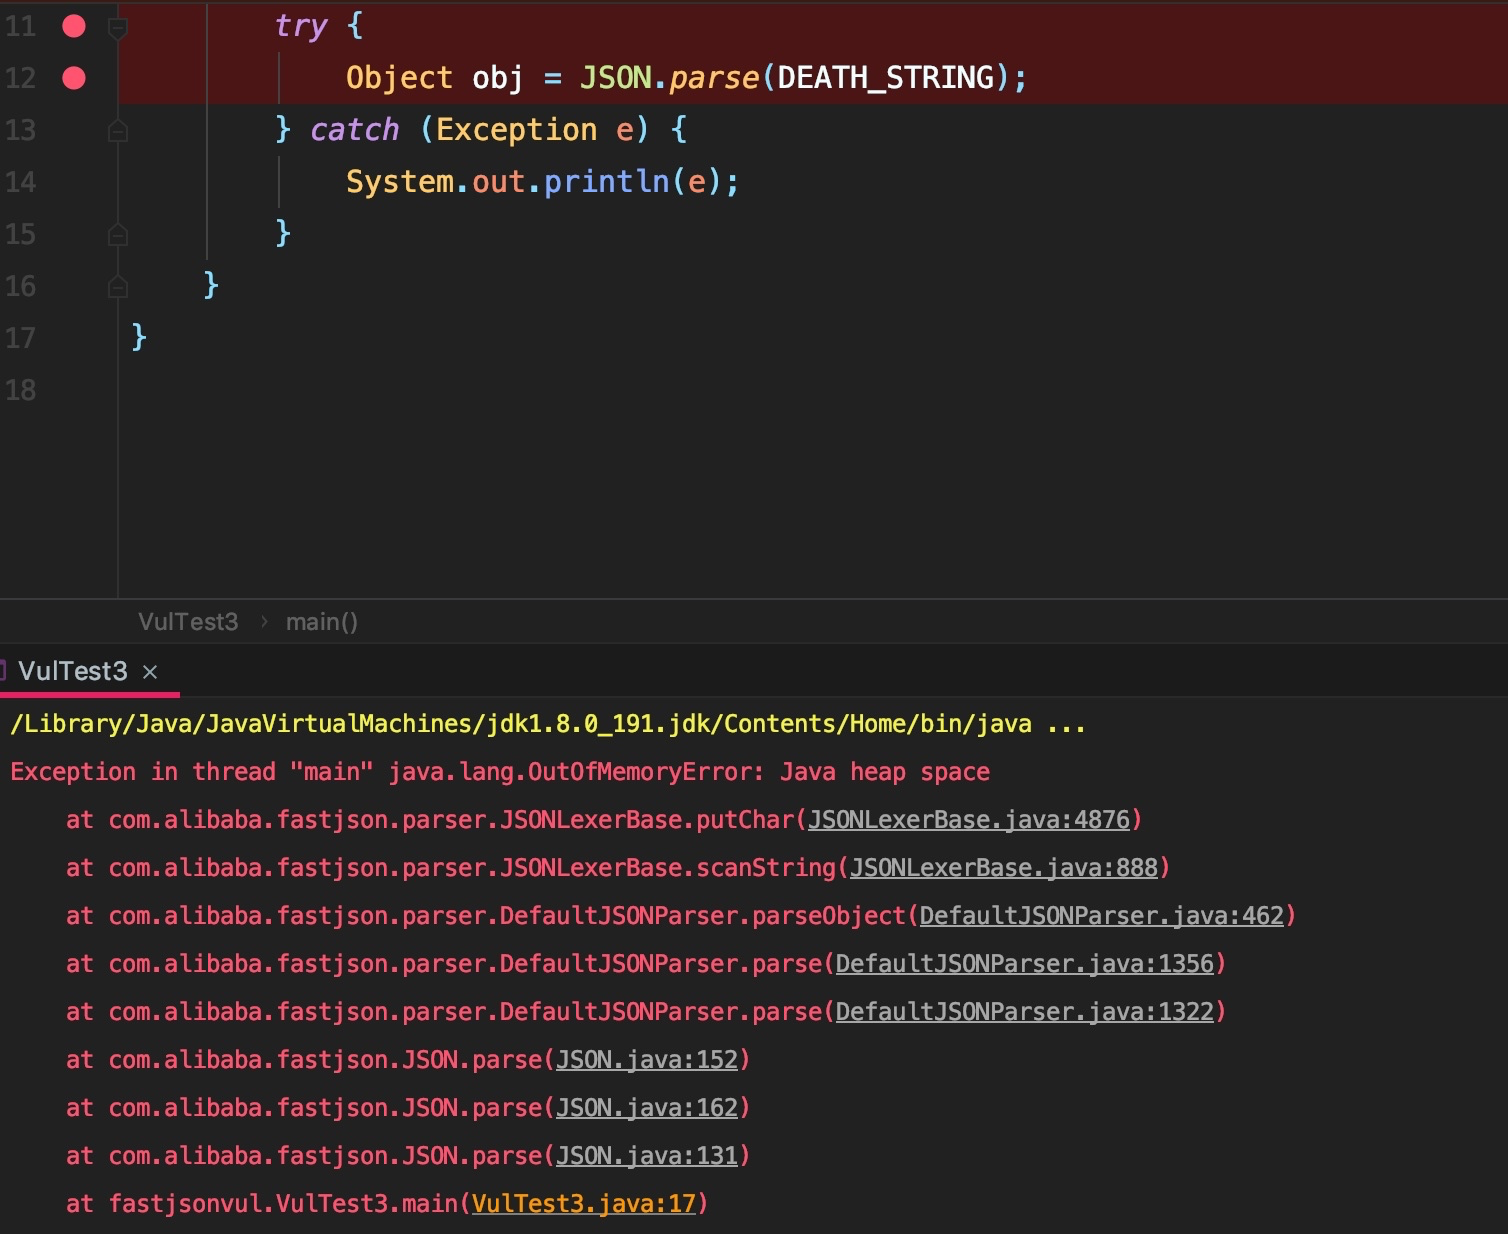The height and width of the screenshot is (1234, 1508).
Task: Remove the breakpoint on line 11
Action: 74,26
